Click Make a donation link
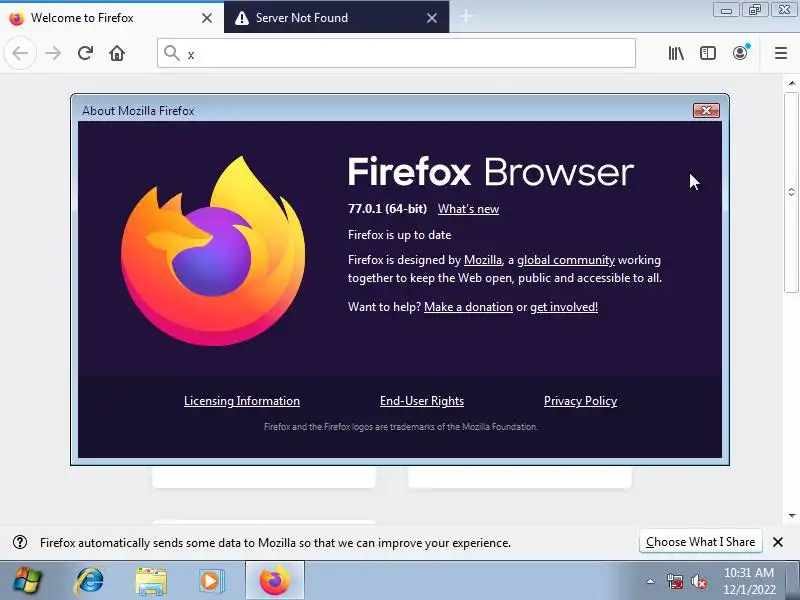This screenshot has width=800, height=600. 468,307
